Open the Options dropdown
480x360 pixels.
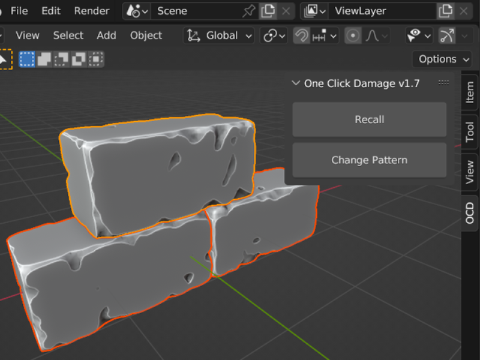pyautogui.click(x=442, y=59)
